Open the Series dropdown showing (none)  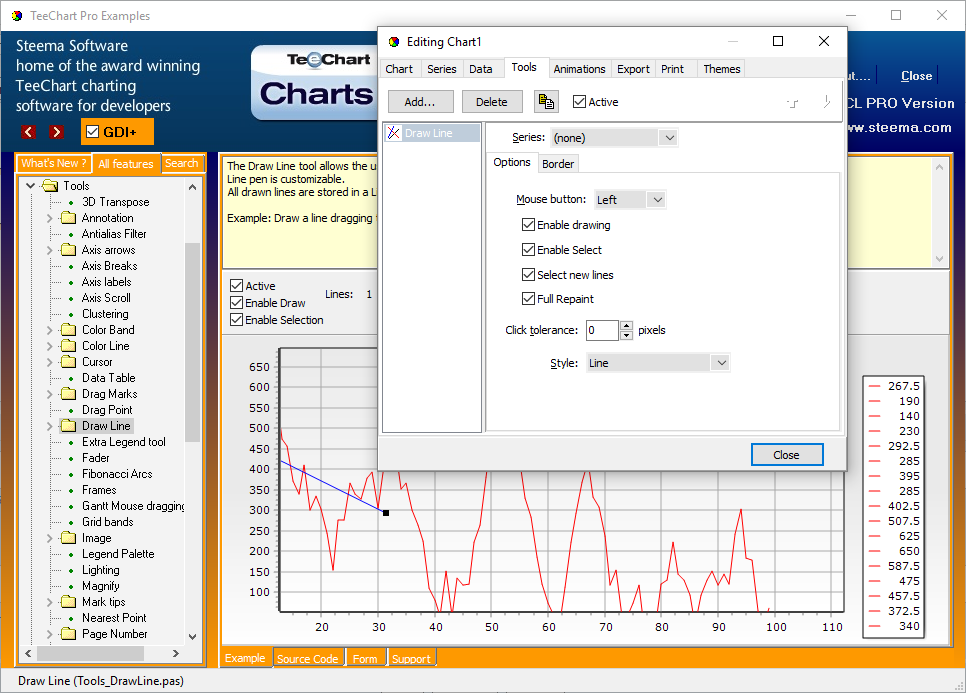(614, 137)
